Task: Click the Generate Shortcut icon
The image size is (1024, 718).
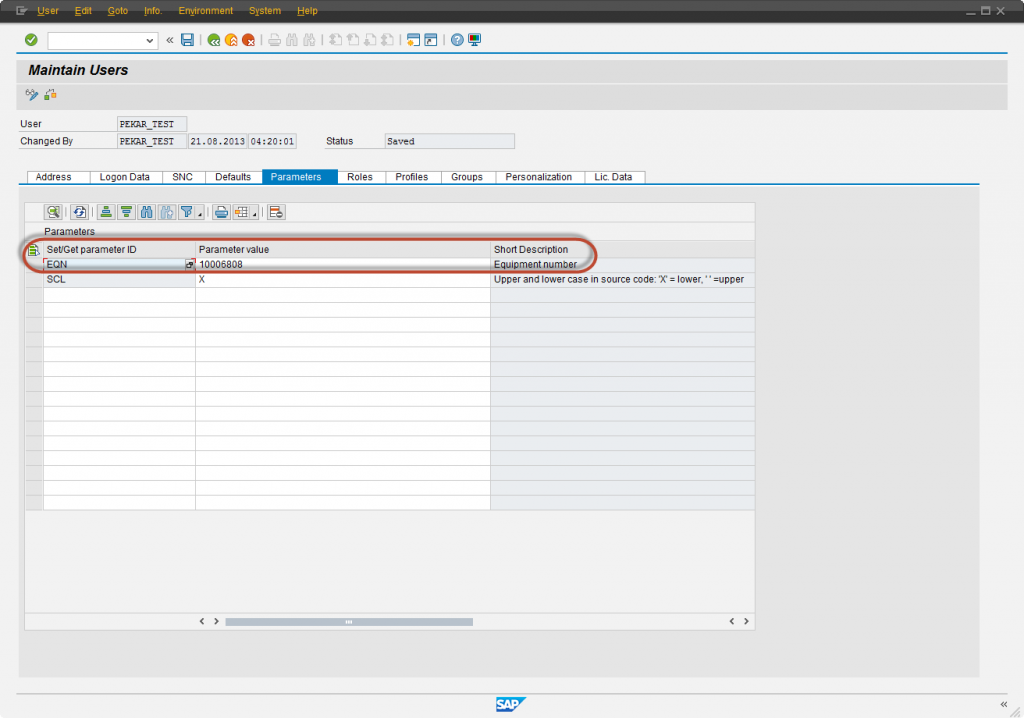Action: (x=431, y=41)
